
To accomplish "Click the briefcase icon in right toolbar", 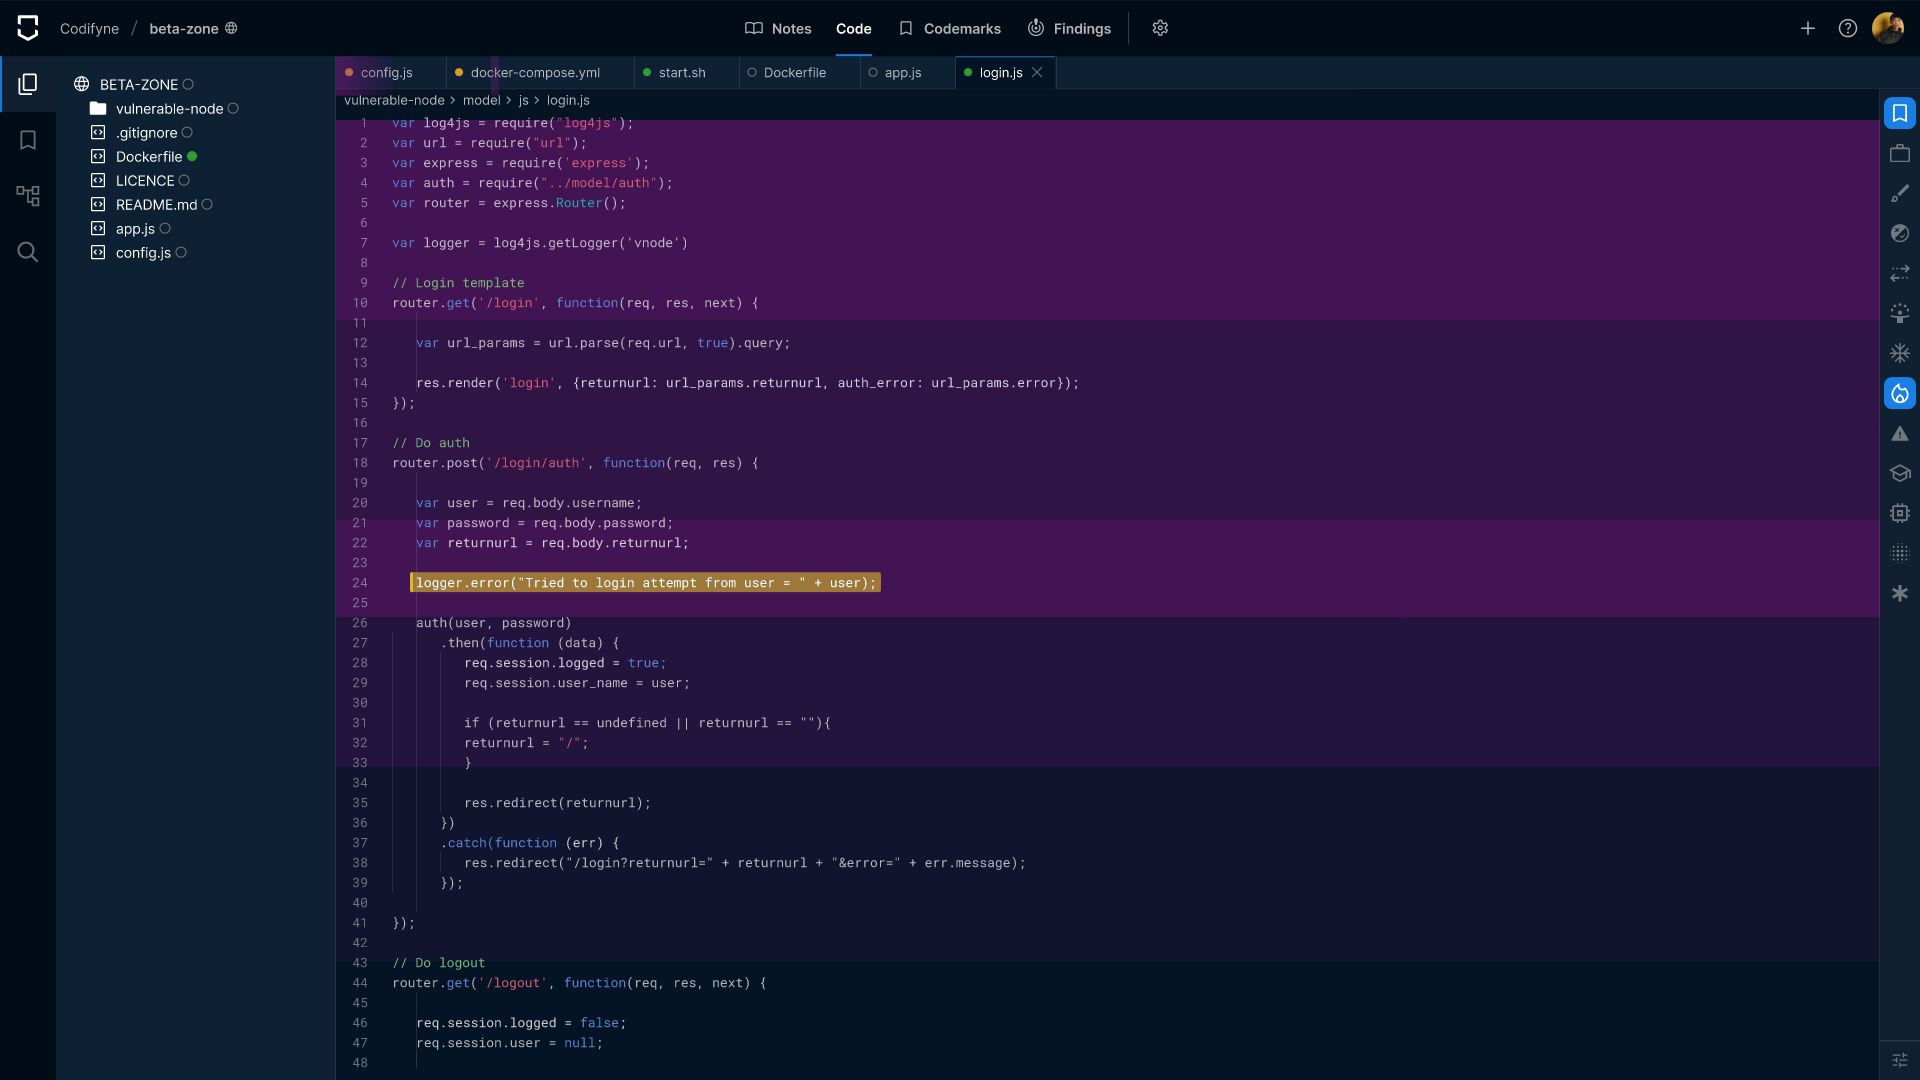I will tap(1900, 153).
